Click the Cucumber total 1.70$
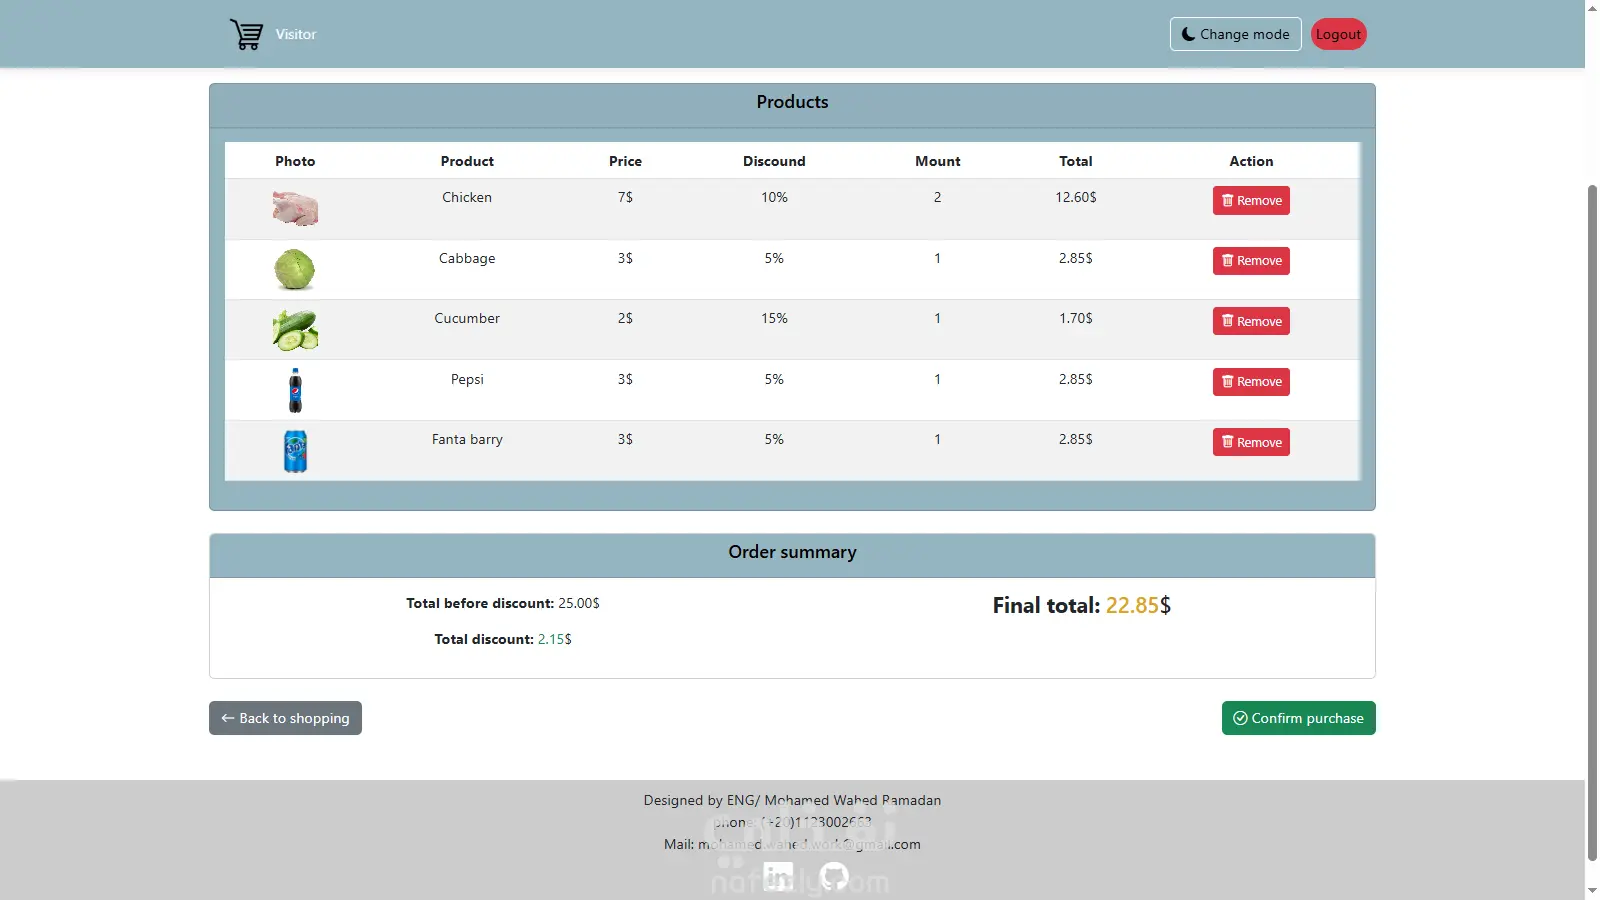This screenshot has height=900, width=1600. (1076, 318)
